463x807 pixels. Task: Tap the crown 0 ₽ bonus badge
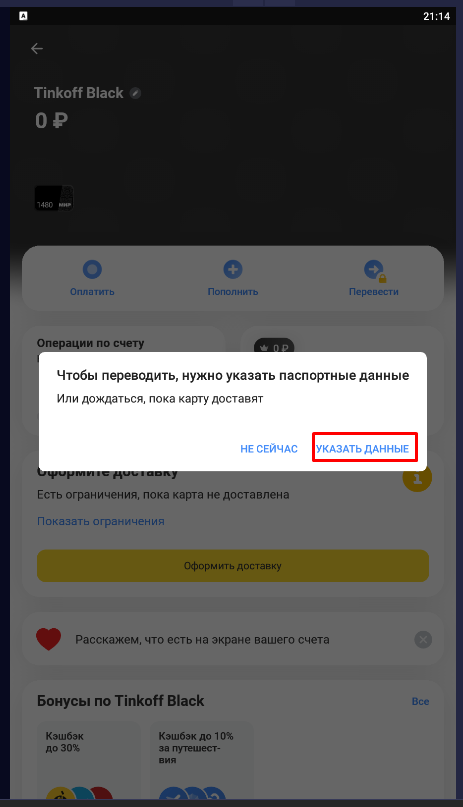point(274,346)
